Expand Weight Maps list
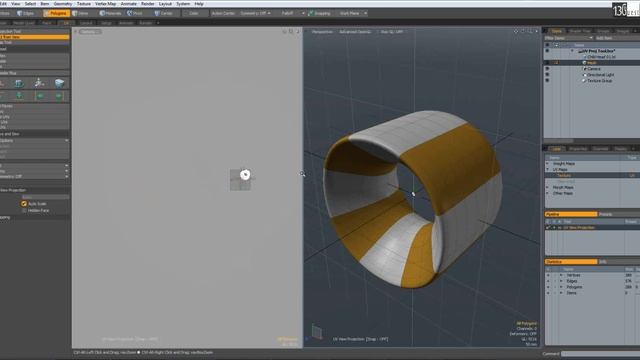Viewport: 640px width, 360px height. point(548,164)
